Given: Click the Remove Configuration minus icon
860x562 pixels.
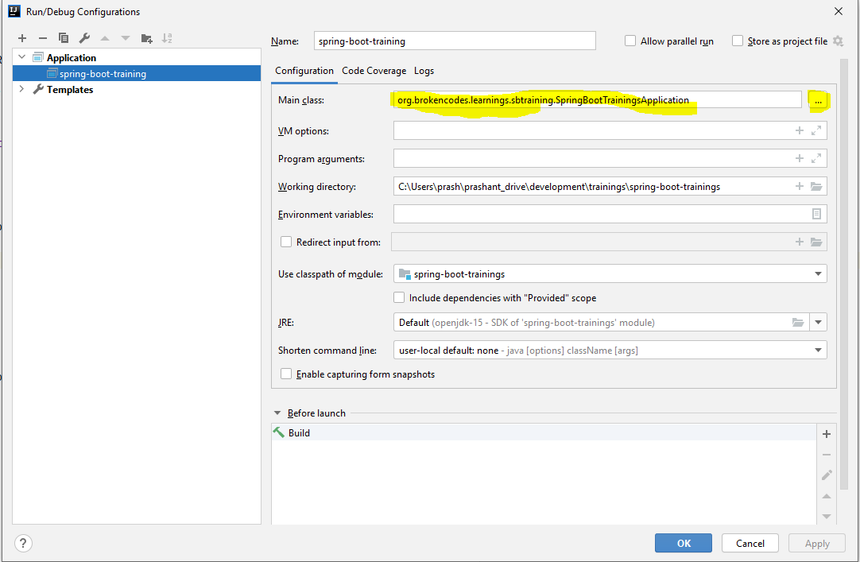Looking at the screenshot, I should point(43,38).
